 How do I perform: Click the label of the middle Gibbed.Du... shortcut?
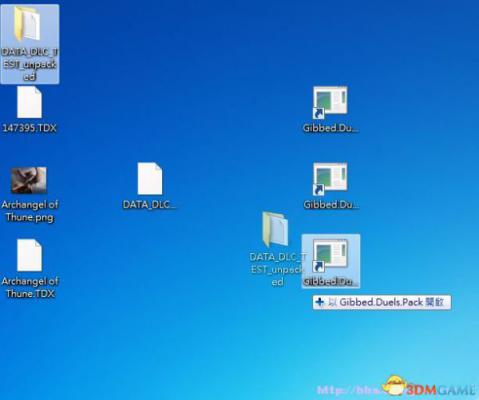pos(331,205)
